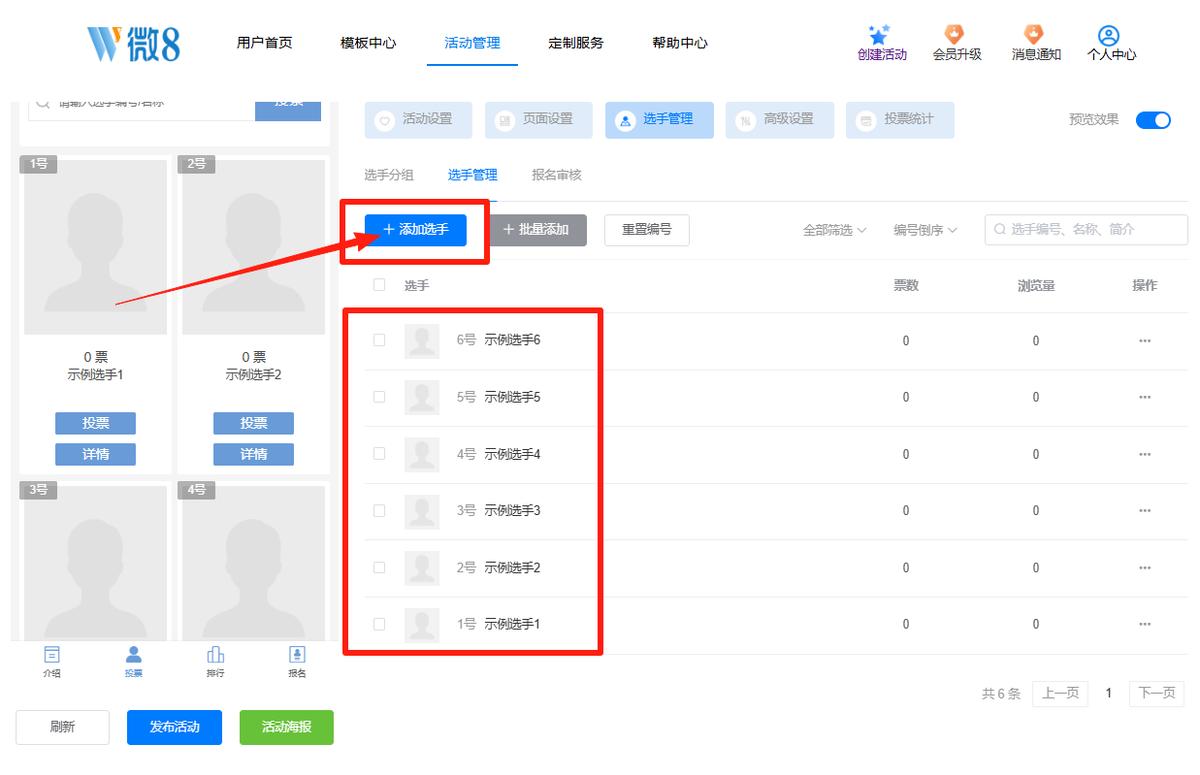Expand the 全部筛选 dropdown
This screenshot has height=775, width=1200.
[834, 230]
